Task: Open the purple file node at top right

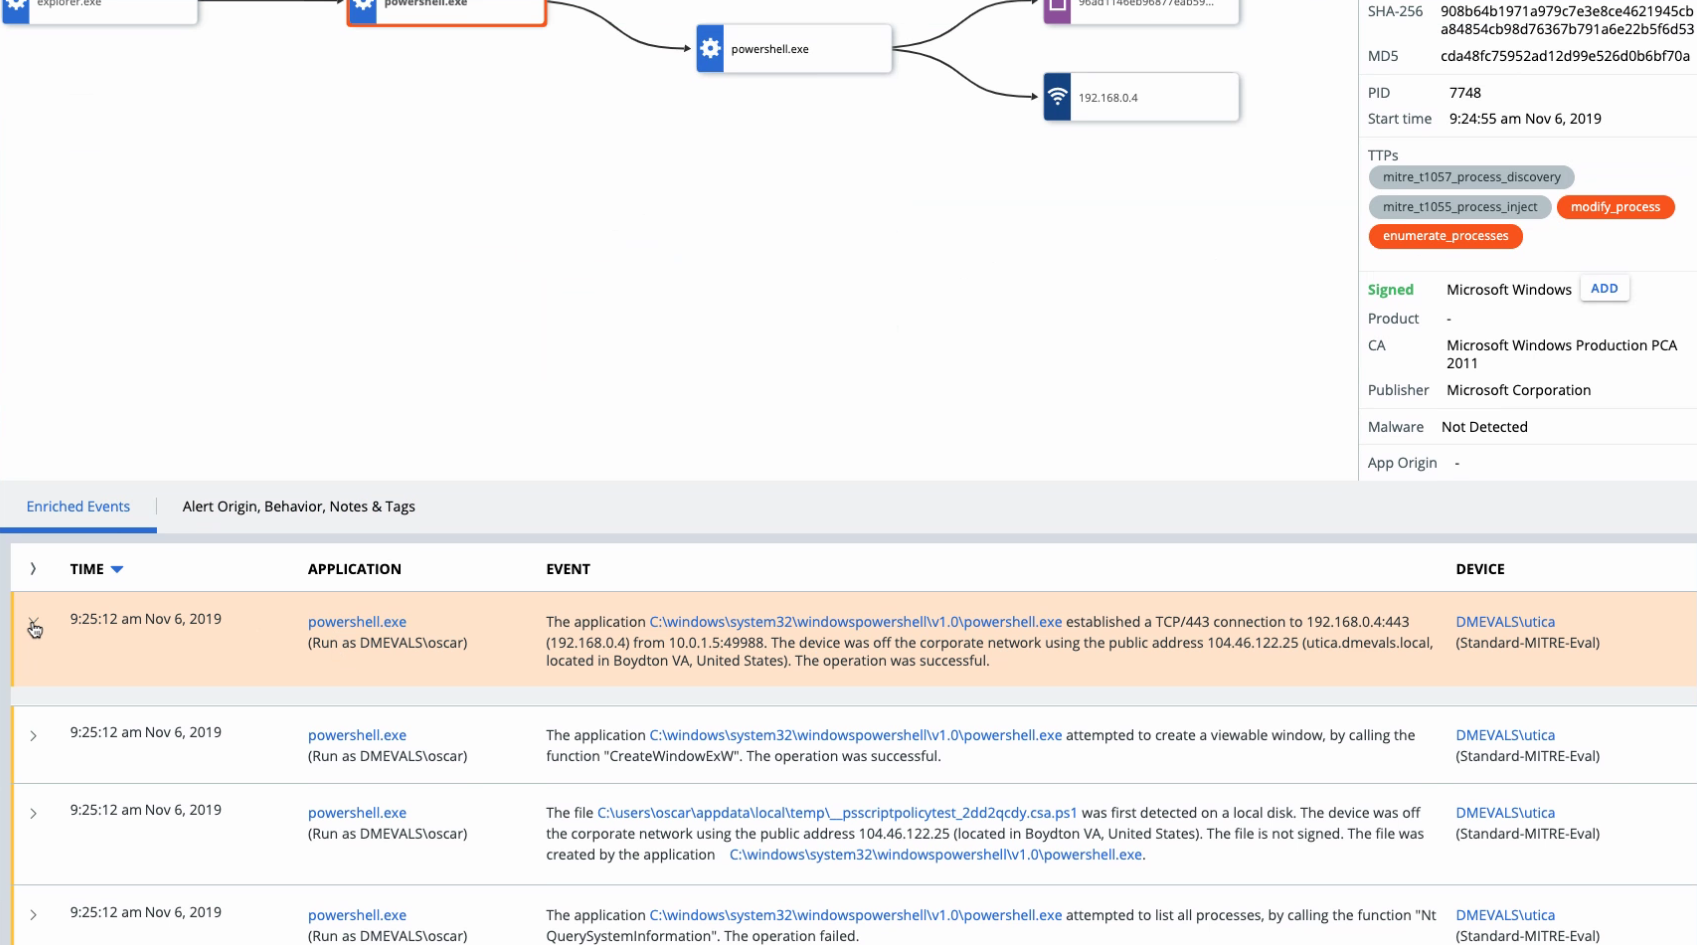Action: coord(1057,8)
